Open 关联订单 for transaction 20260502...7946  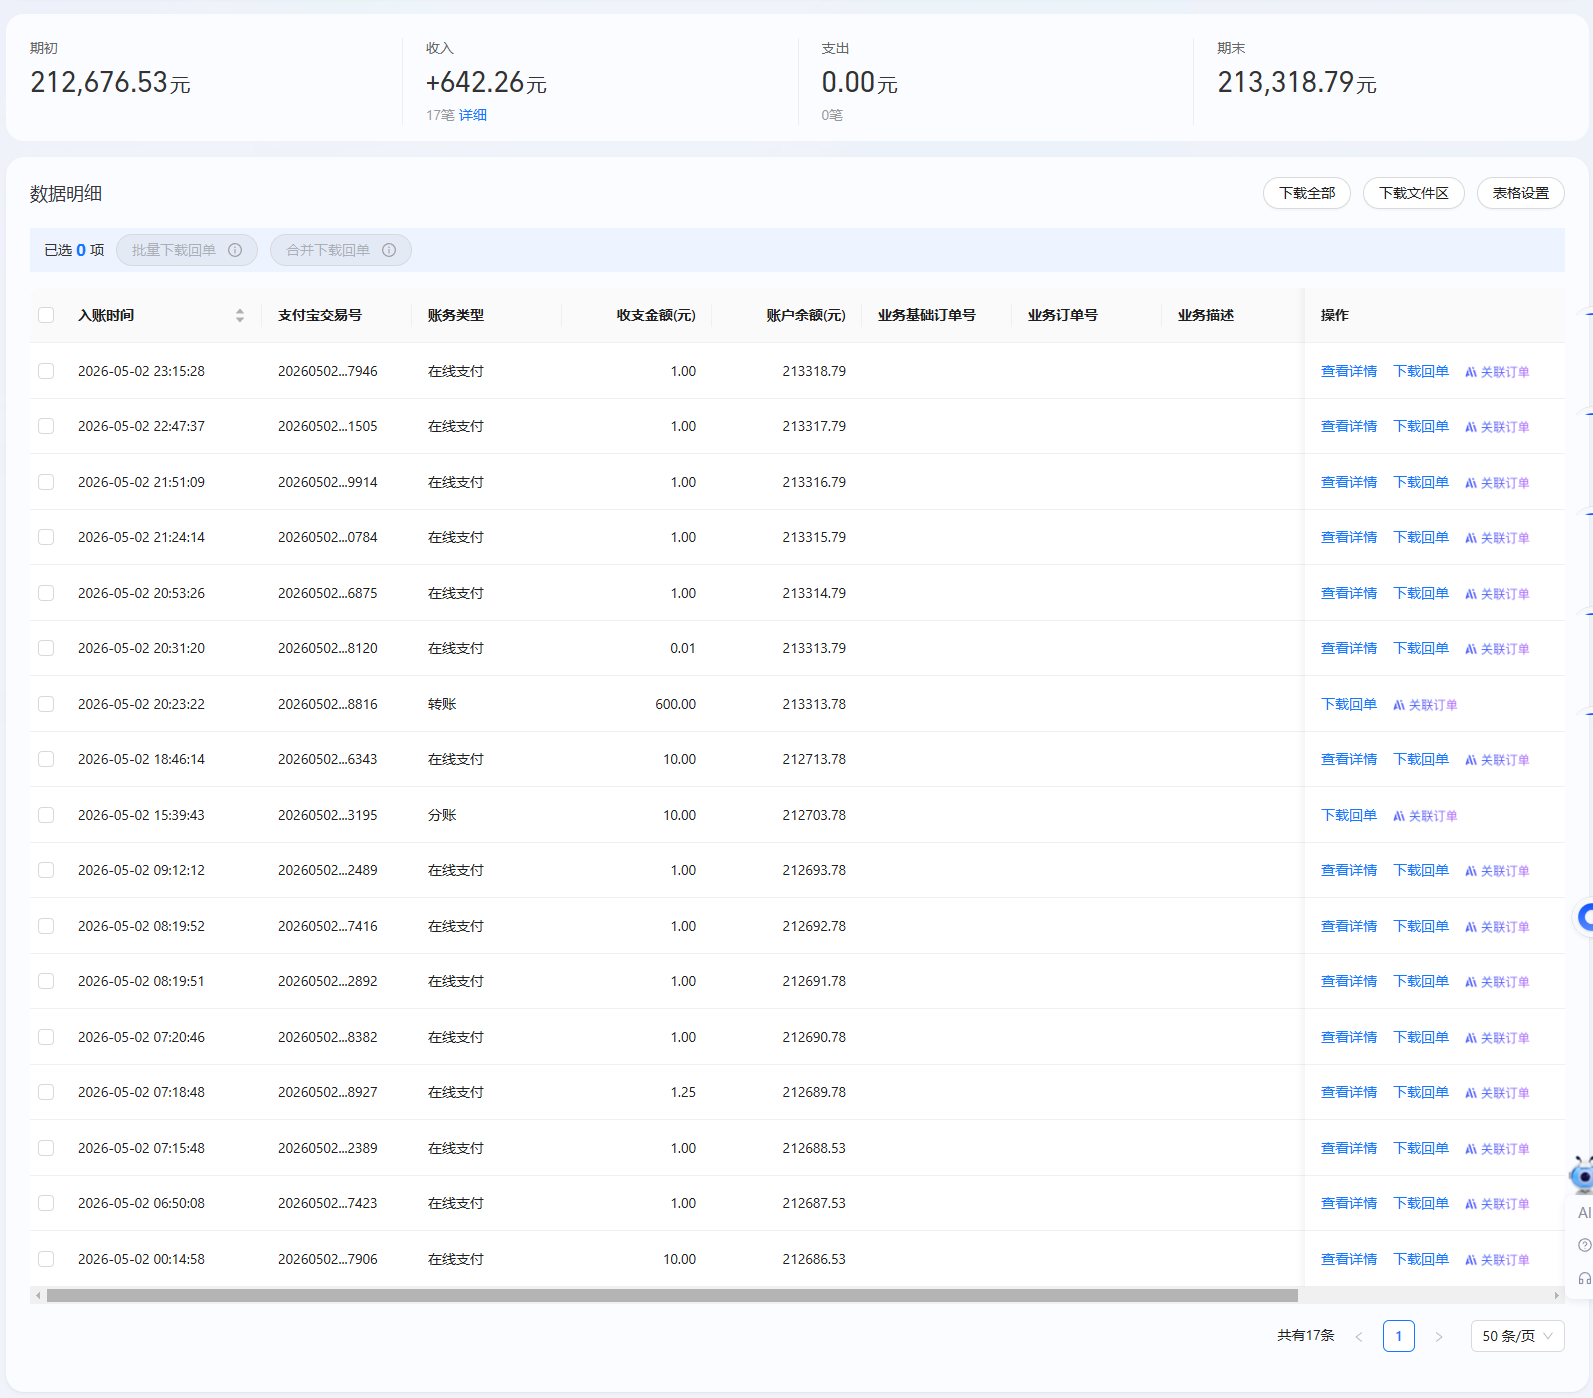tap(1497, 372)
